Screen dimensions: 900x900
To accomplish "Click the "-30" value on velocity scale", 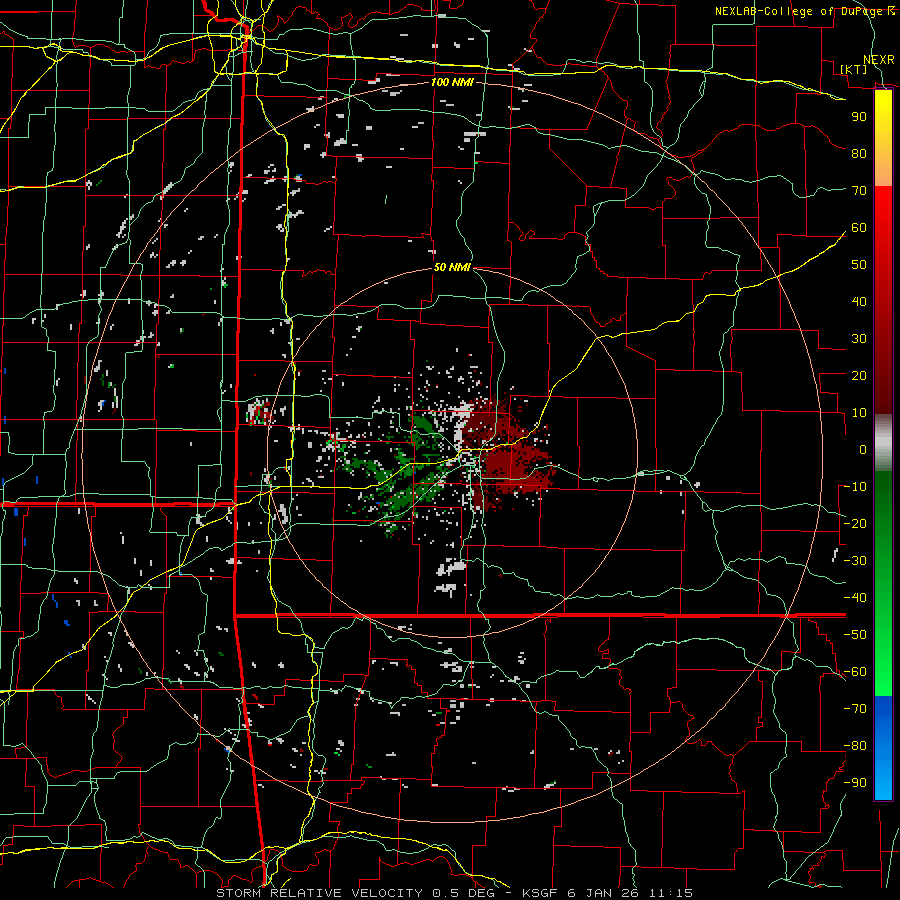I will point(855,561).
